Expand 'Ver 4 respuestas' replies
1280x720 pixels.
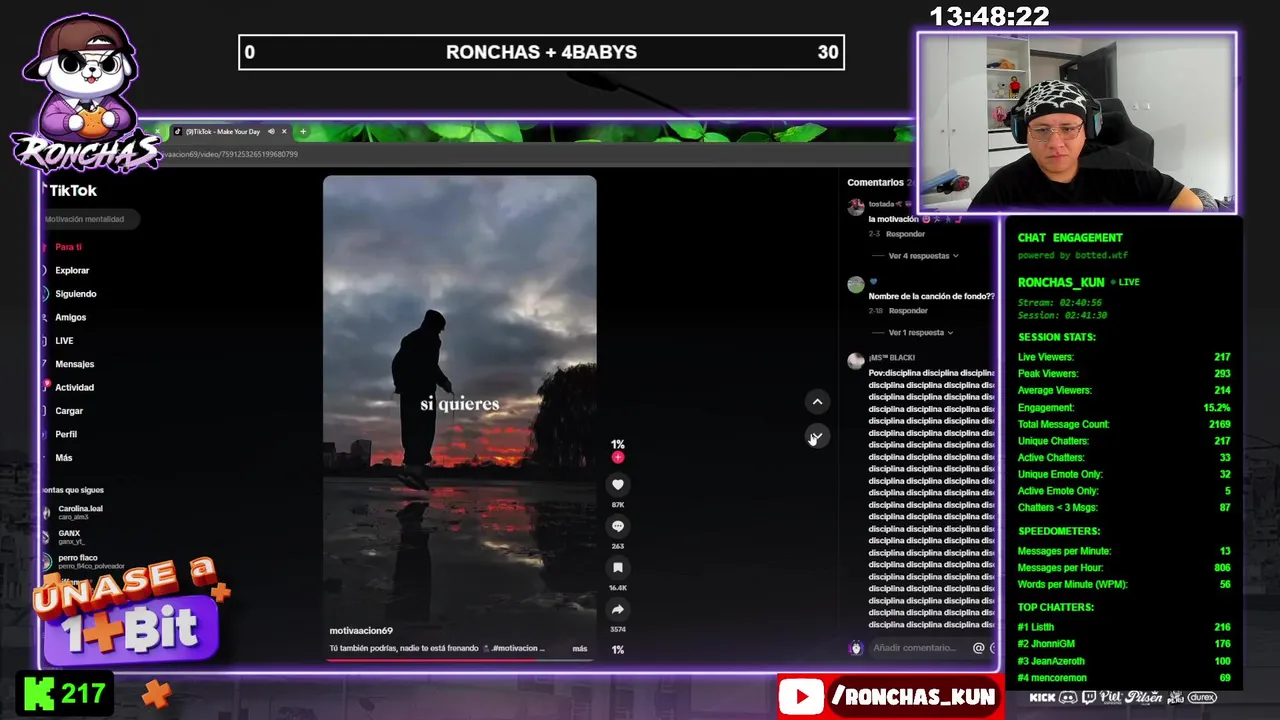[x=923, y=256]
